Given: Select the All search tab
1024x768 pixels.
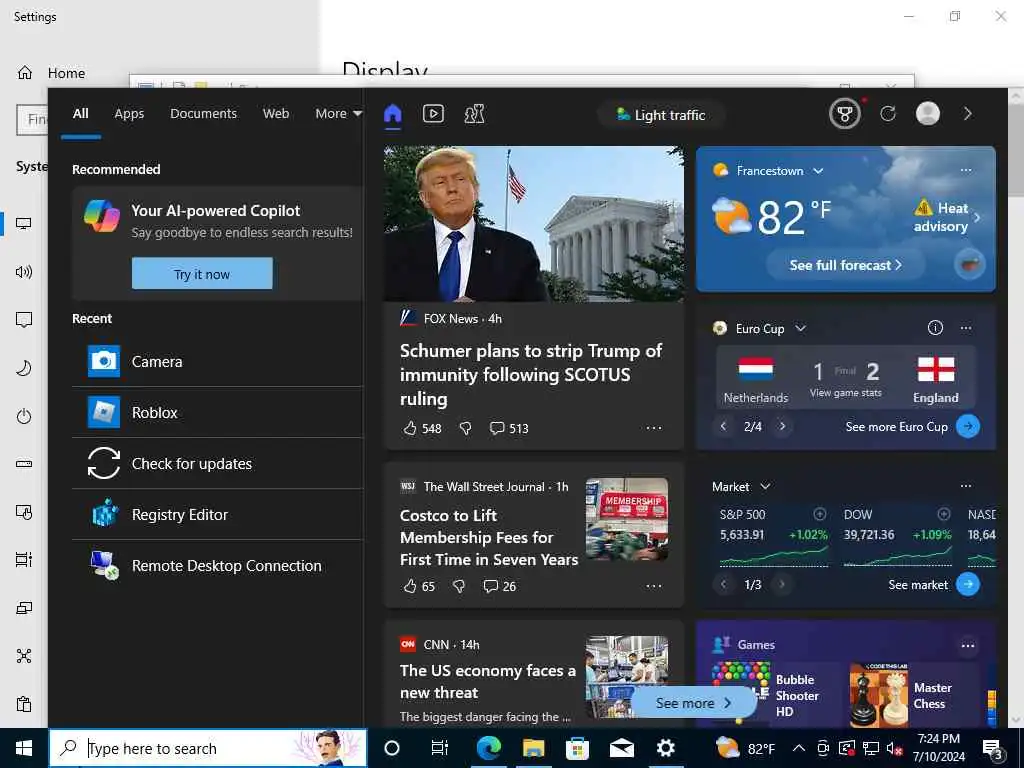Looking at the screenshot, I should pos(80,114).
